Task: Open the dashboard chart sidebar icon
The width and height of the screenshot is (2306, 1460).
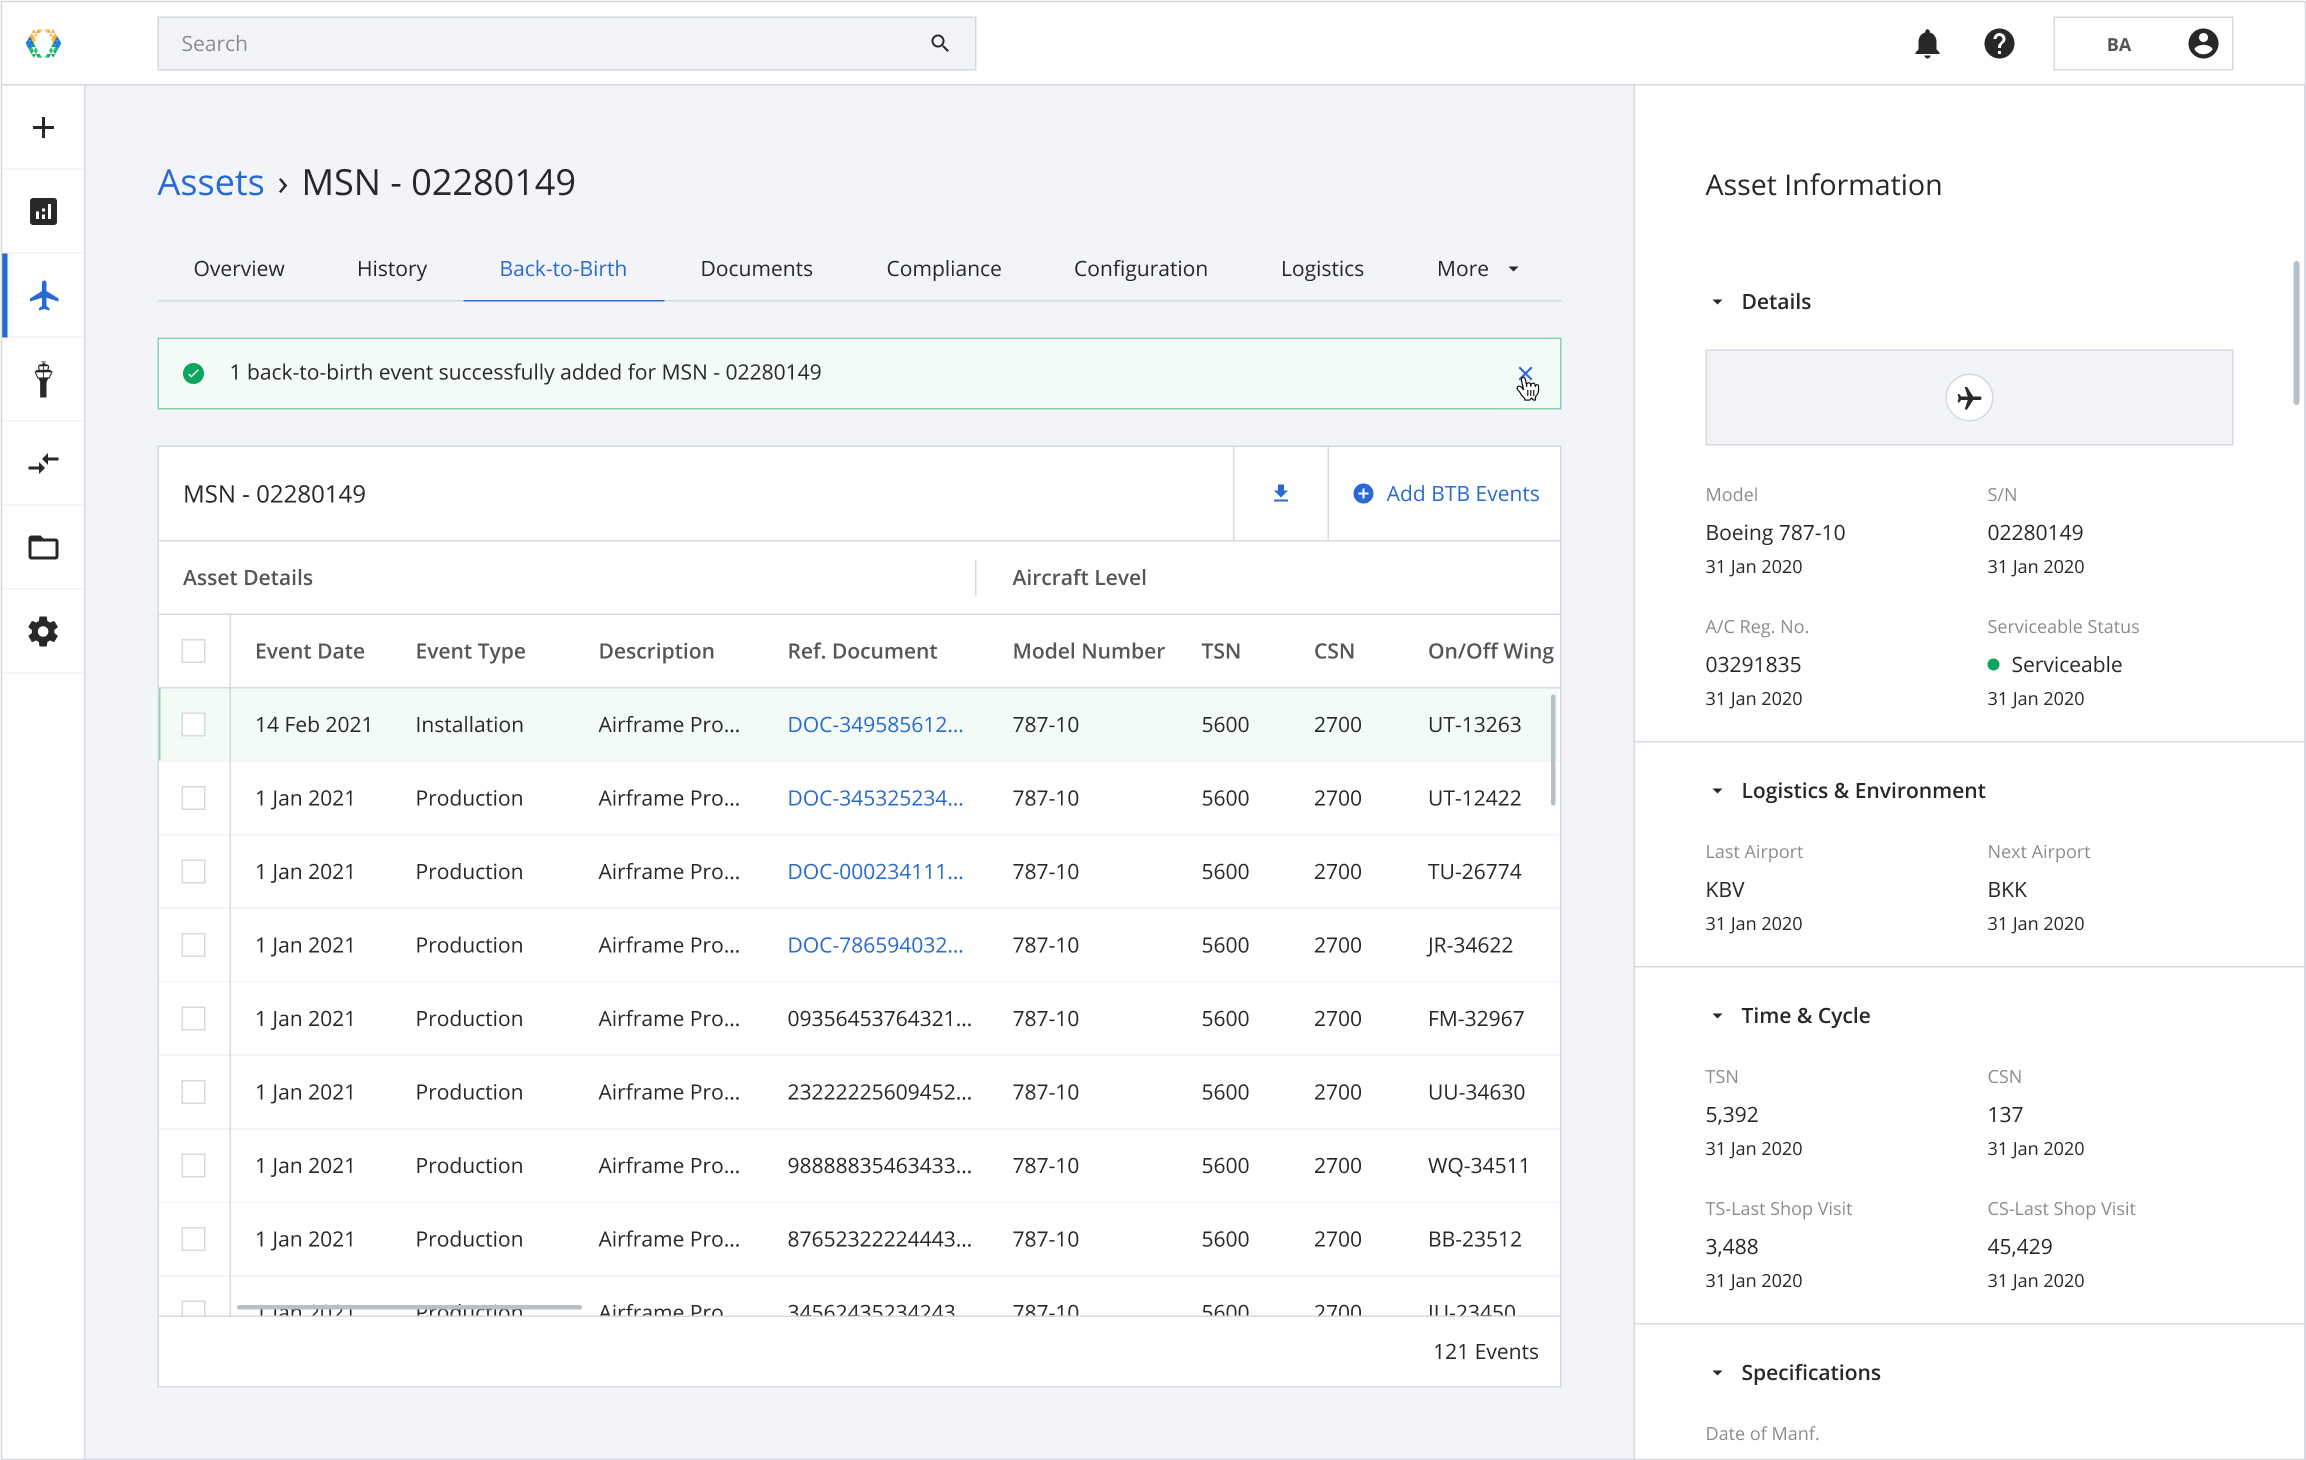Action: (43, 211)
